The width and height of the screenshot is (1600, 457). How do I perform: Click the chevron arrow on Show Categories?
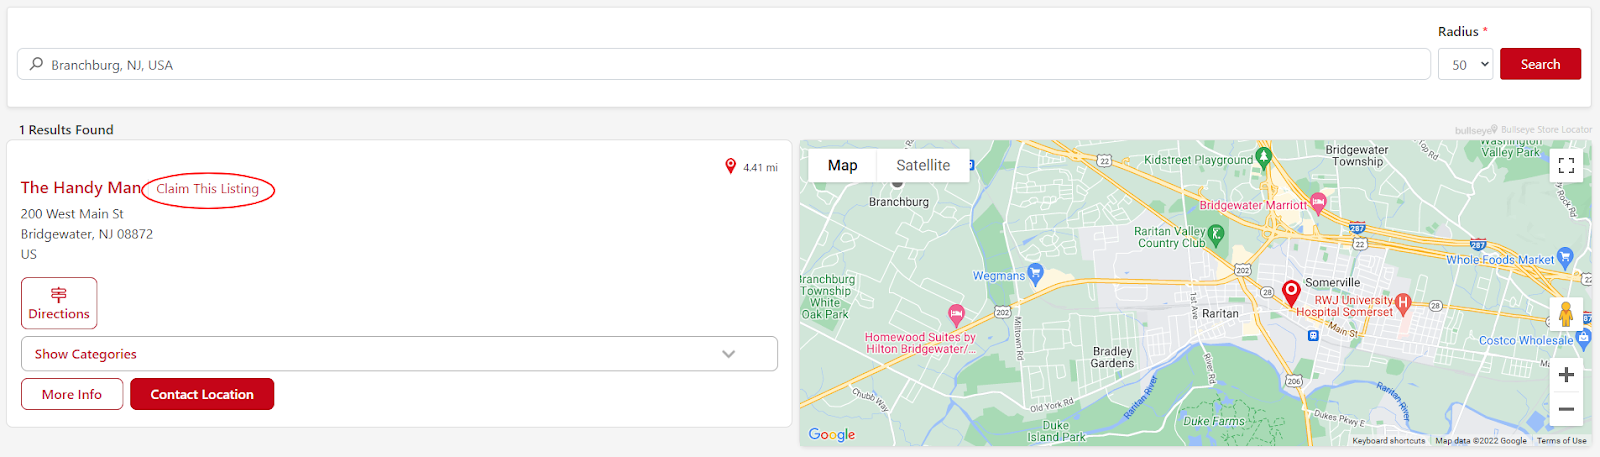pyautogui.click(x=728, y=354)
